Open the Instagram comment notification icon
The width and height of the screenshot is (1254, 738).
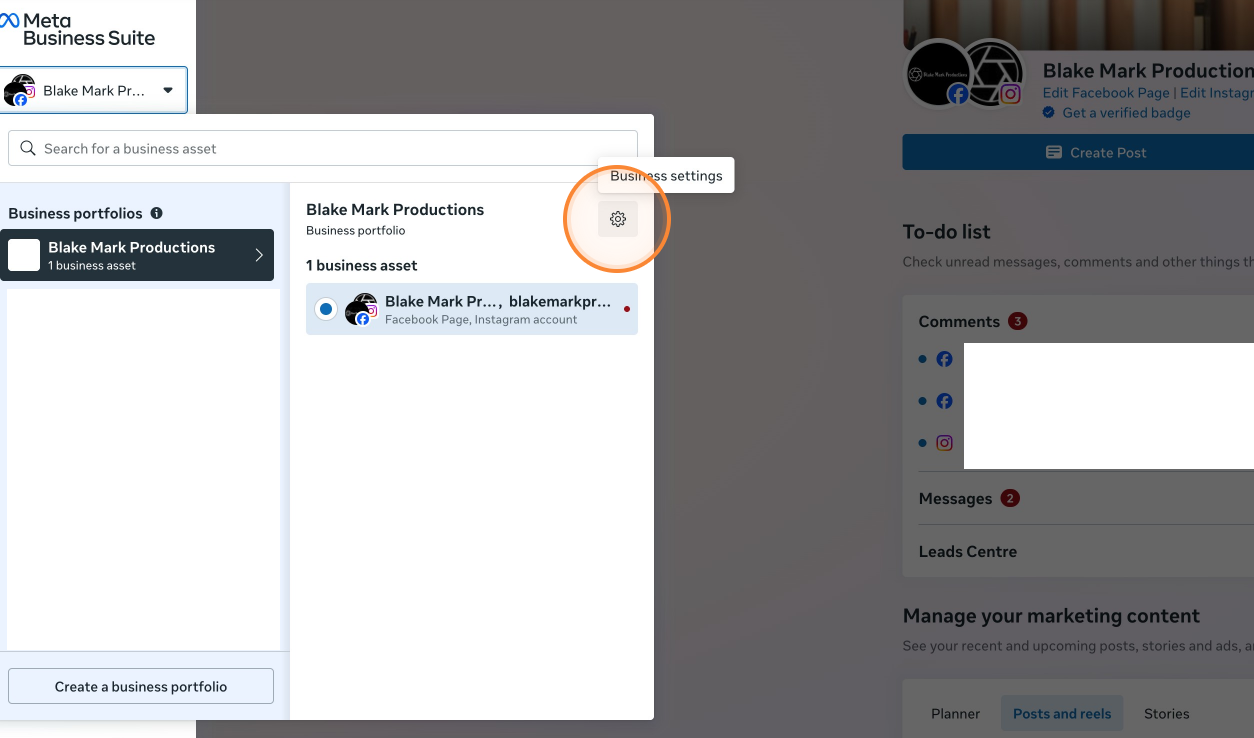tap(944, 442)
